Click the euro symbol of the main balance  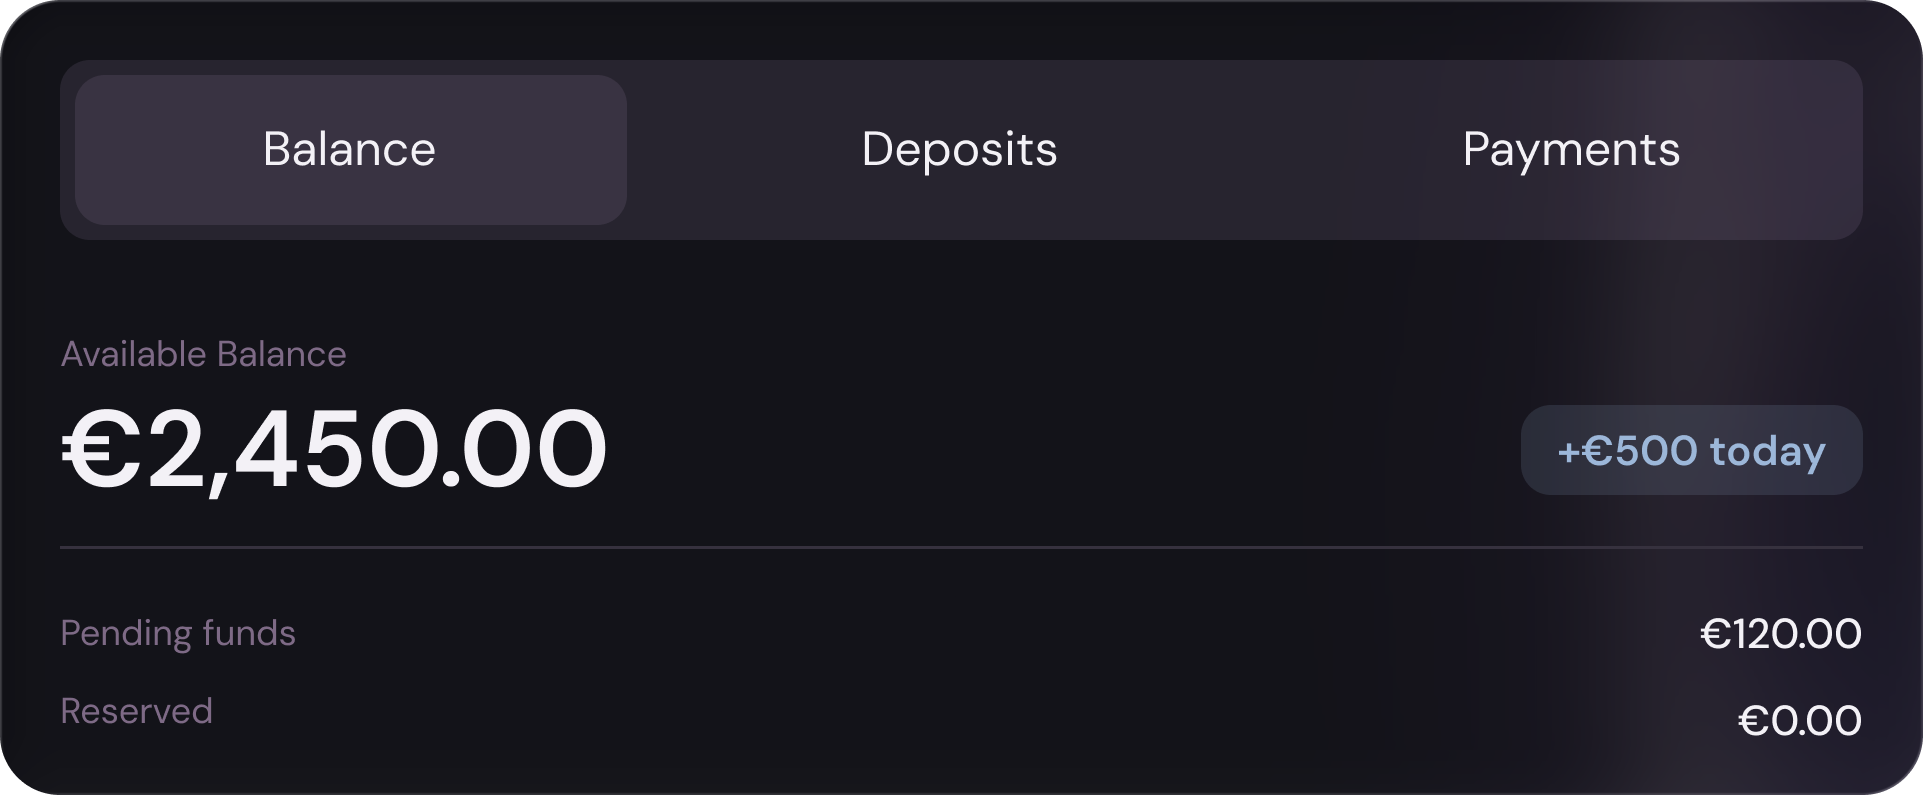(102, 449)
